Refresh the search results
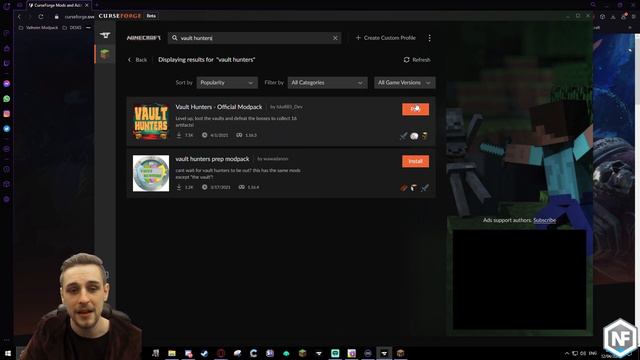 click(x=417, y=60)
